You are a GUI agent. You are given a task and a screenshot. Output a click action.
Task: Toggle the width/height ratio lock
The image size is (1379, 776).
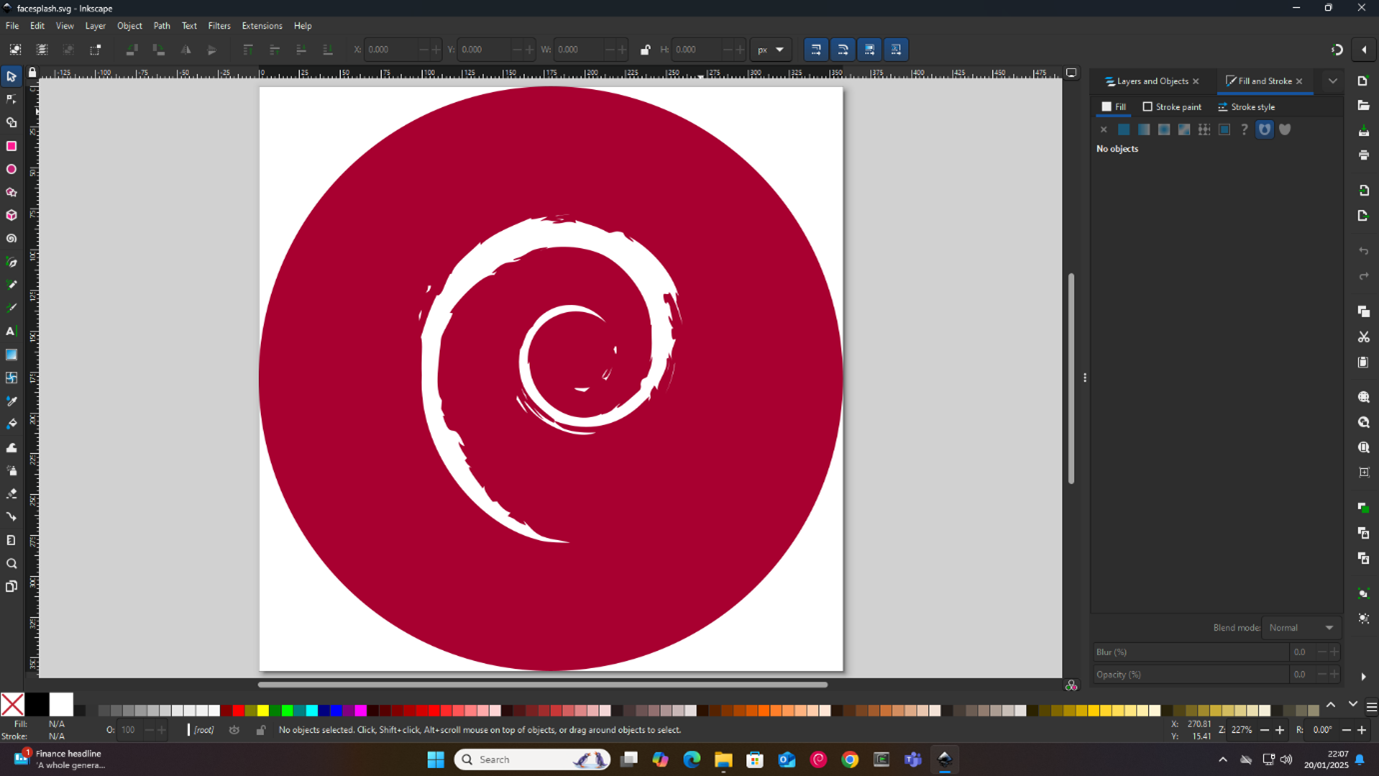pyautogui.click(x=645, y=50)
